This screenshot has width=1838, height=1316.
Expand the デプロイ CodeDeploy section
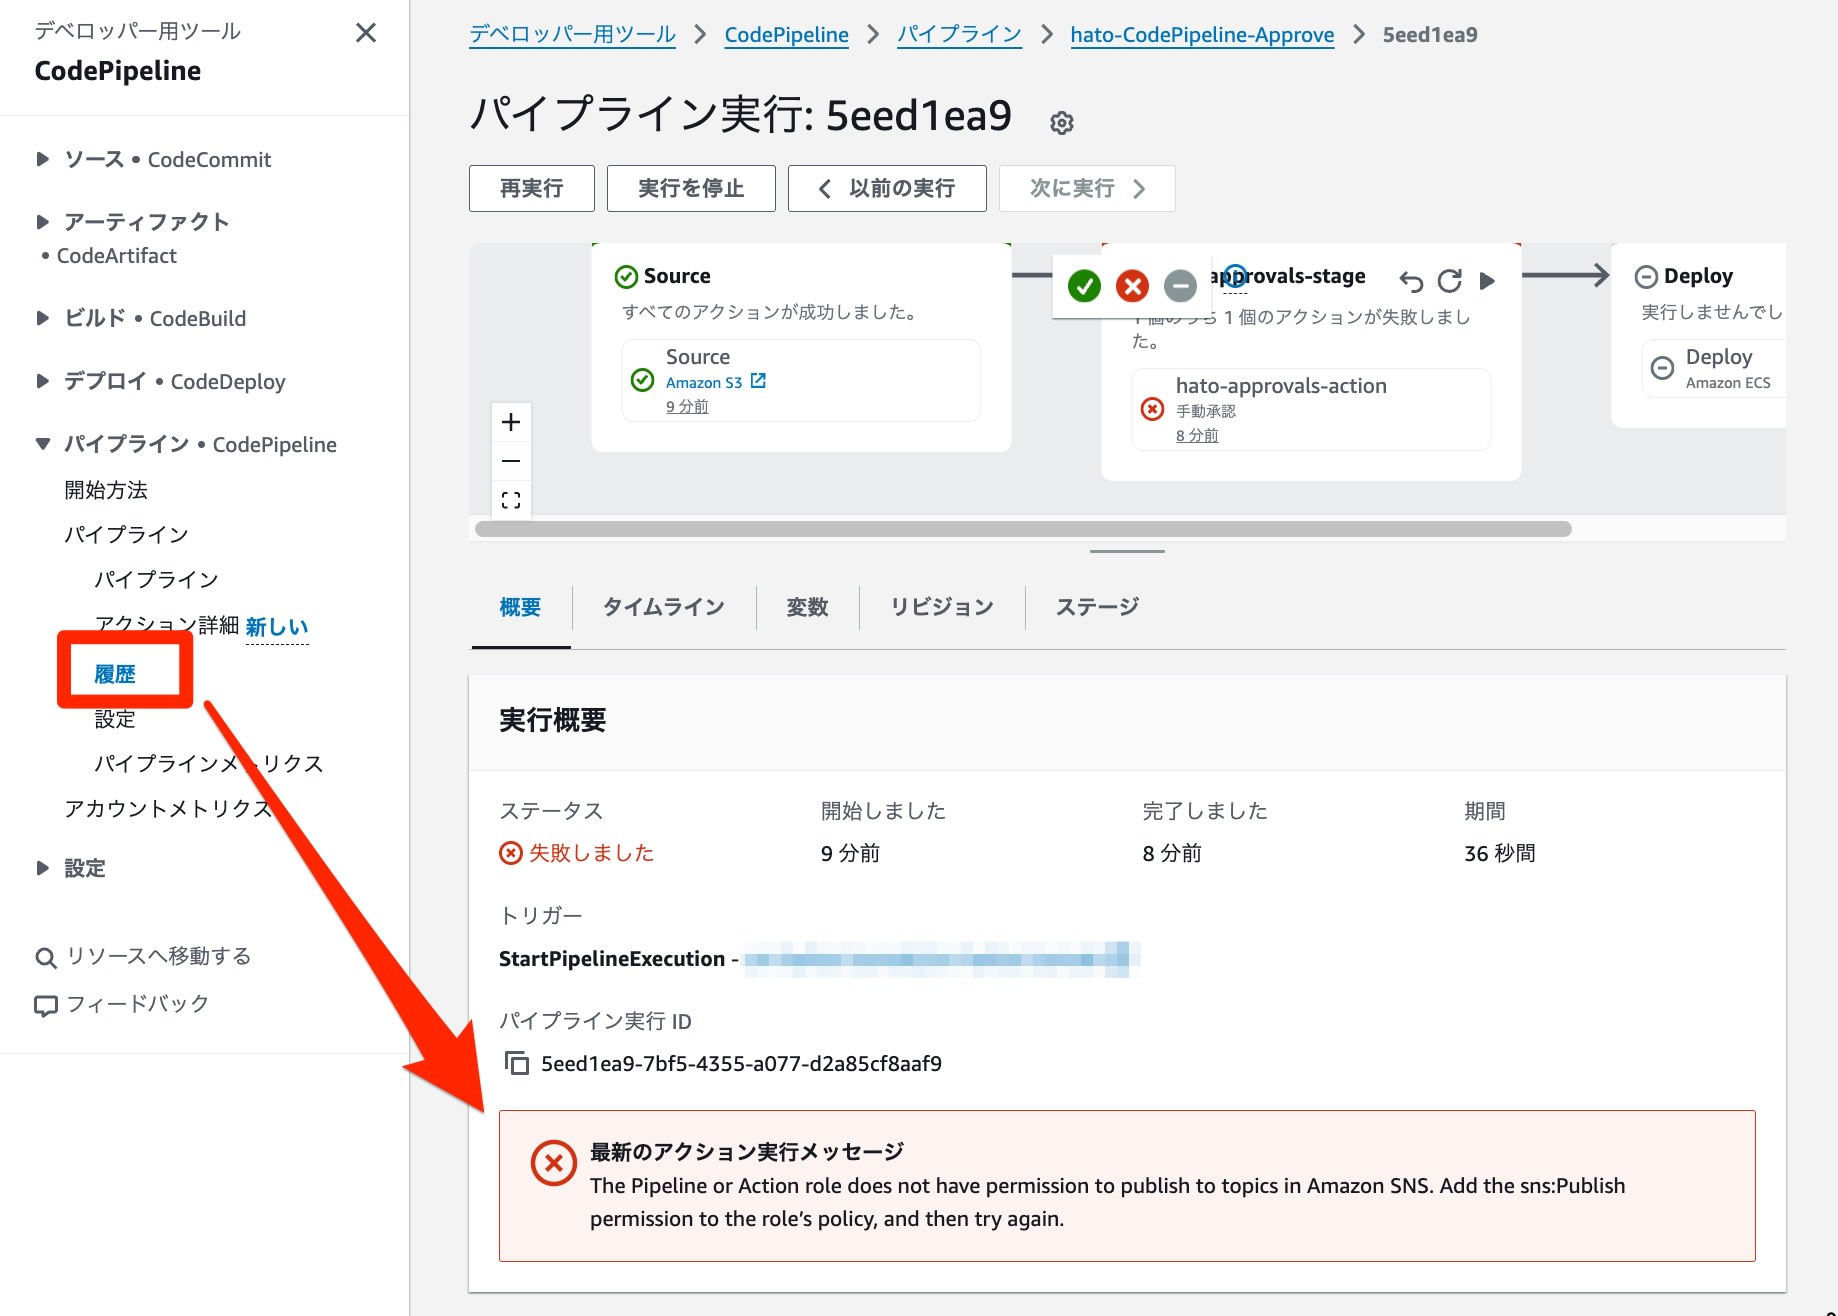tap(42, 381)
